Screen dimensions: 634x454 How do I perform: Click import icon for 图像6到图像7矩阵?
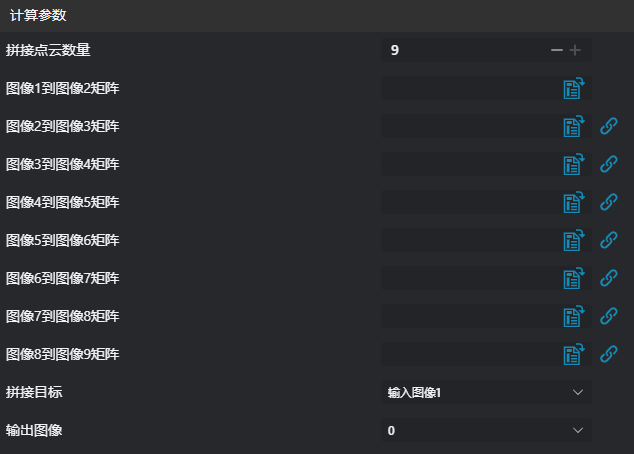(573, 278)
